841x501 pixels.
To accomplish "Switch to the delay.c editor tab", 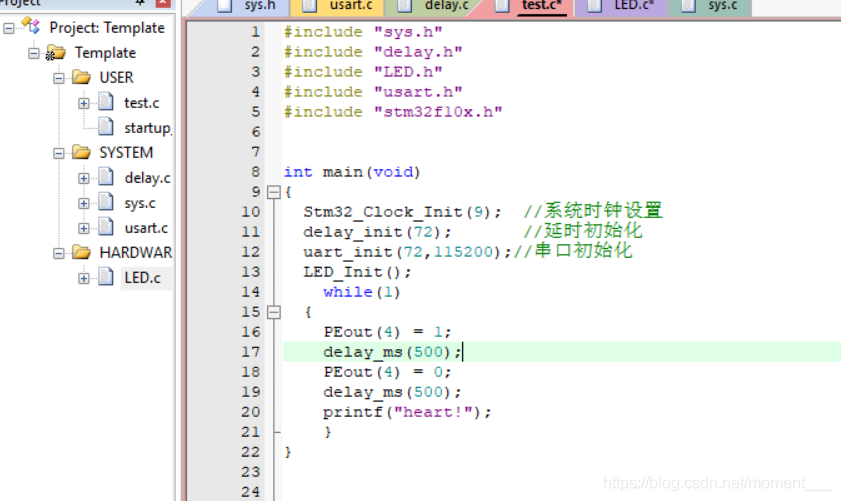I will pos(432,5).
